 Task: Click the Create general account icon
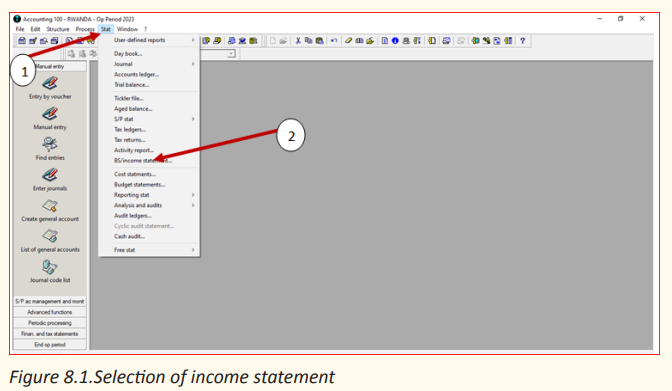pos(50,205)
